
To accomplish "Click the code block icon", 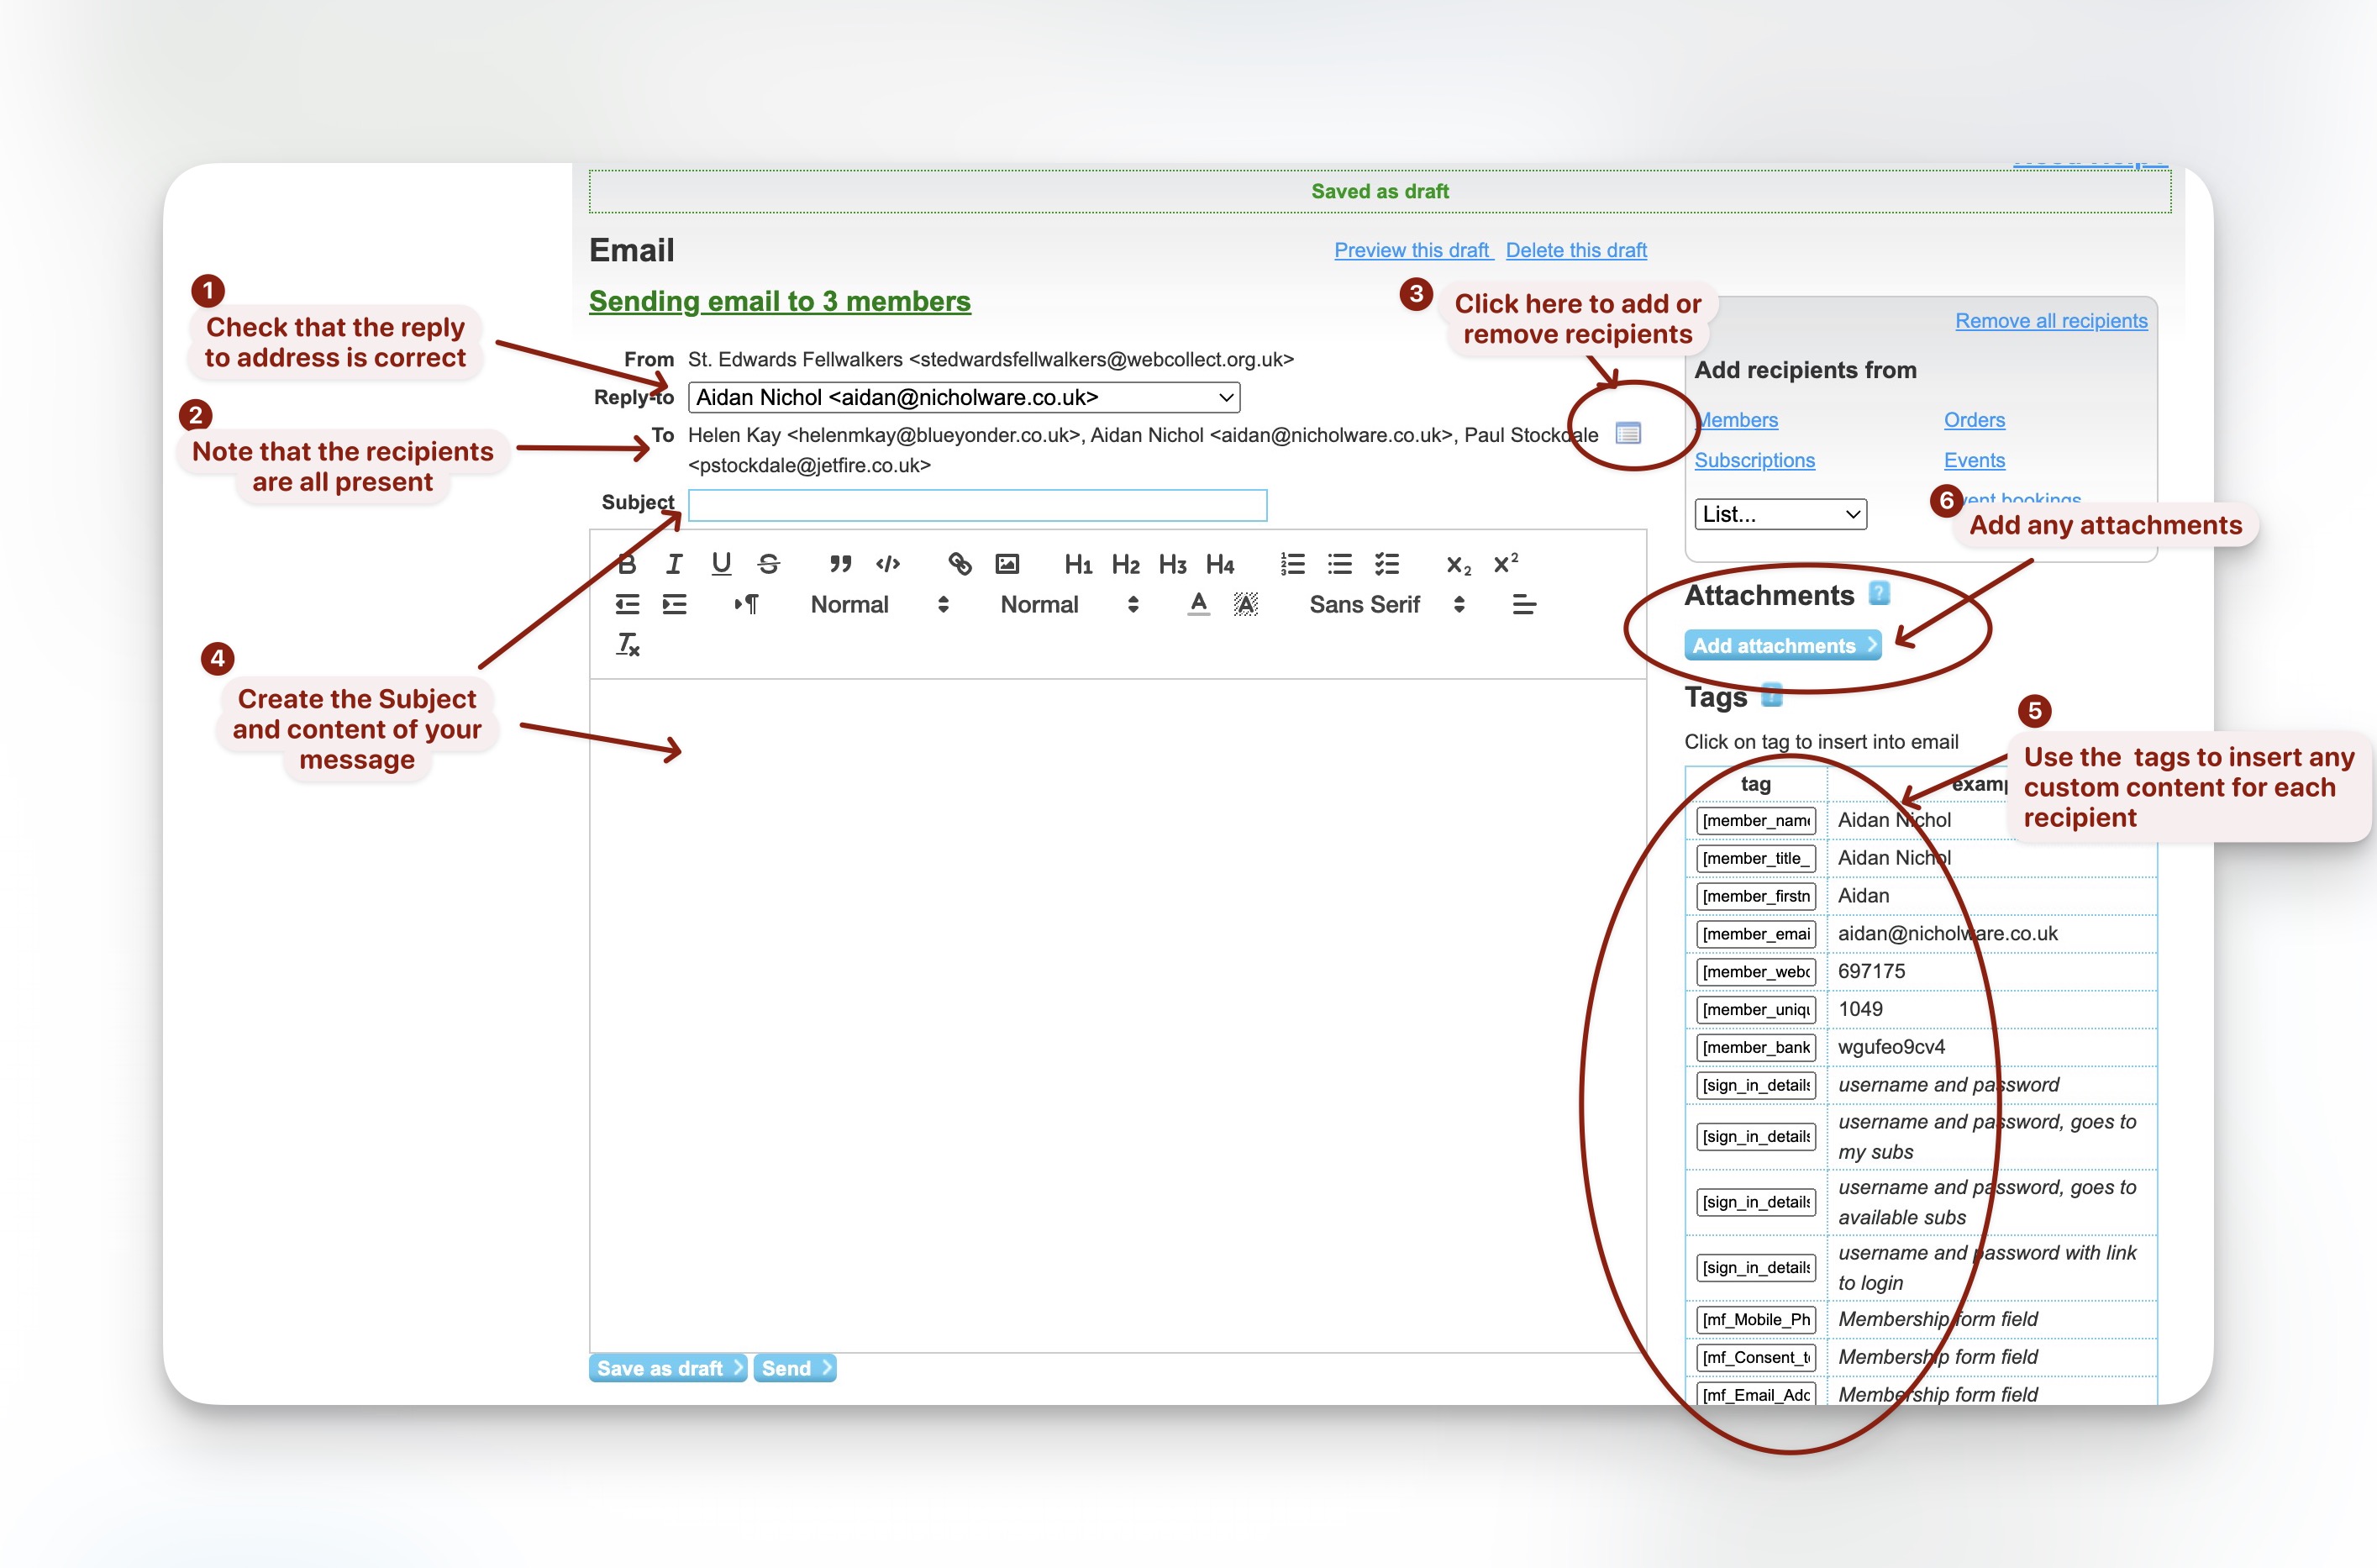I will click(x=888, y=564).
